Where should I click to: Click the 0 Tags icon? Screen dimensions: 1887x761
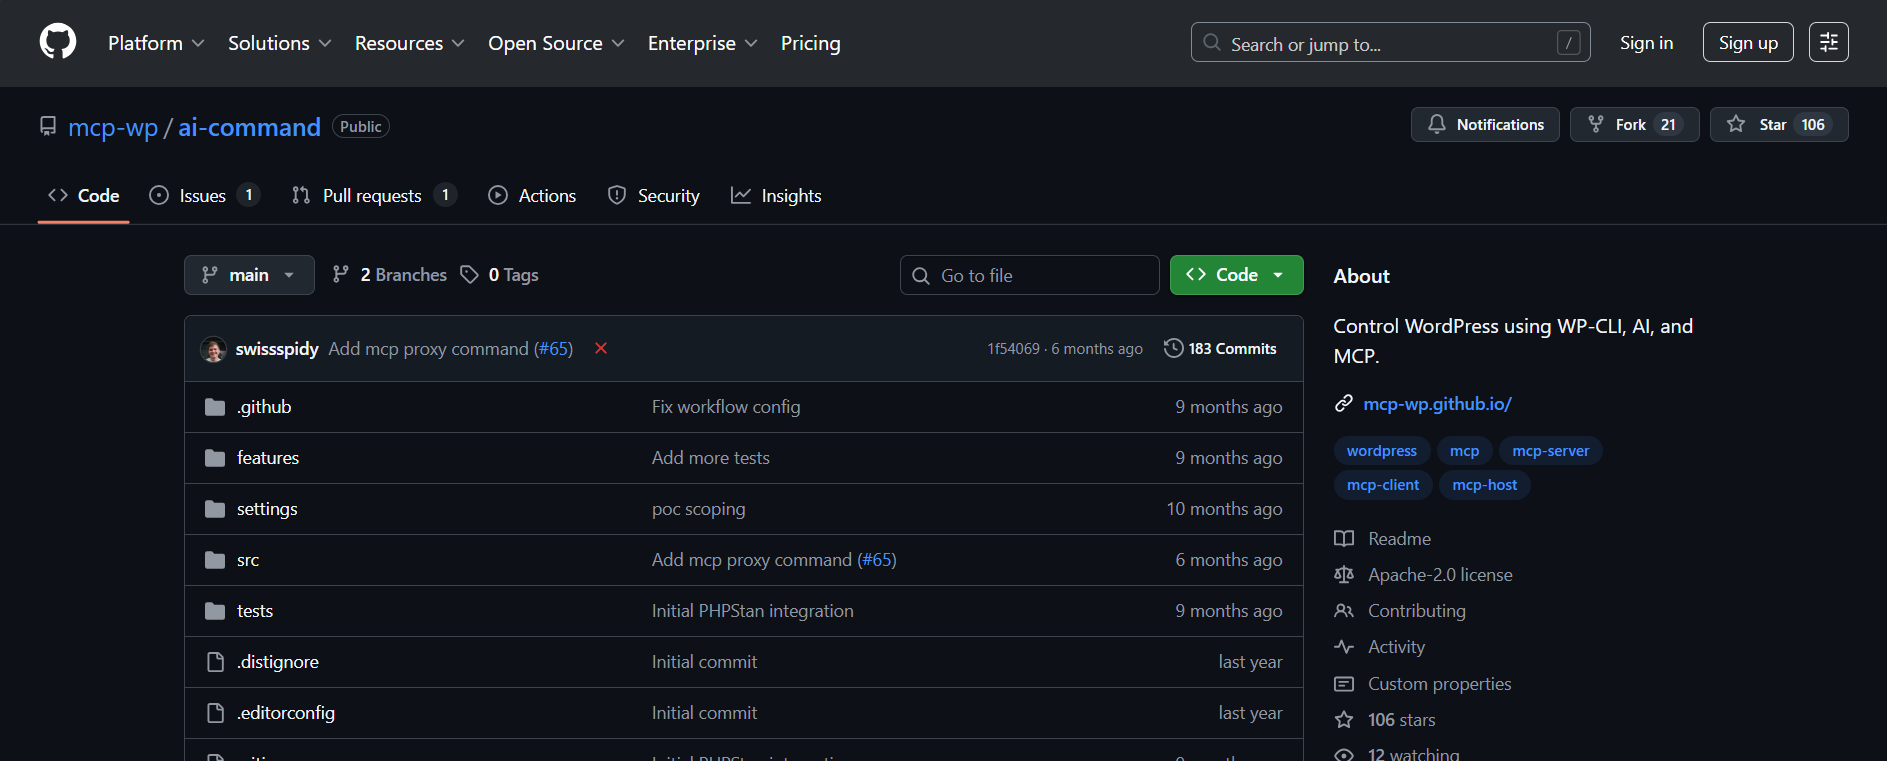[x=470, y=275]
